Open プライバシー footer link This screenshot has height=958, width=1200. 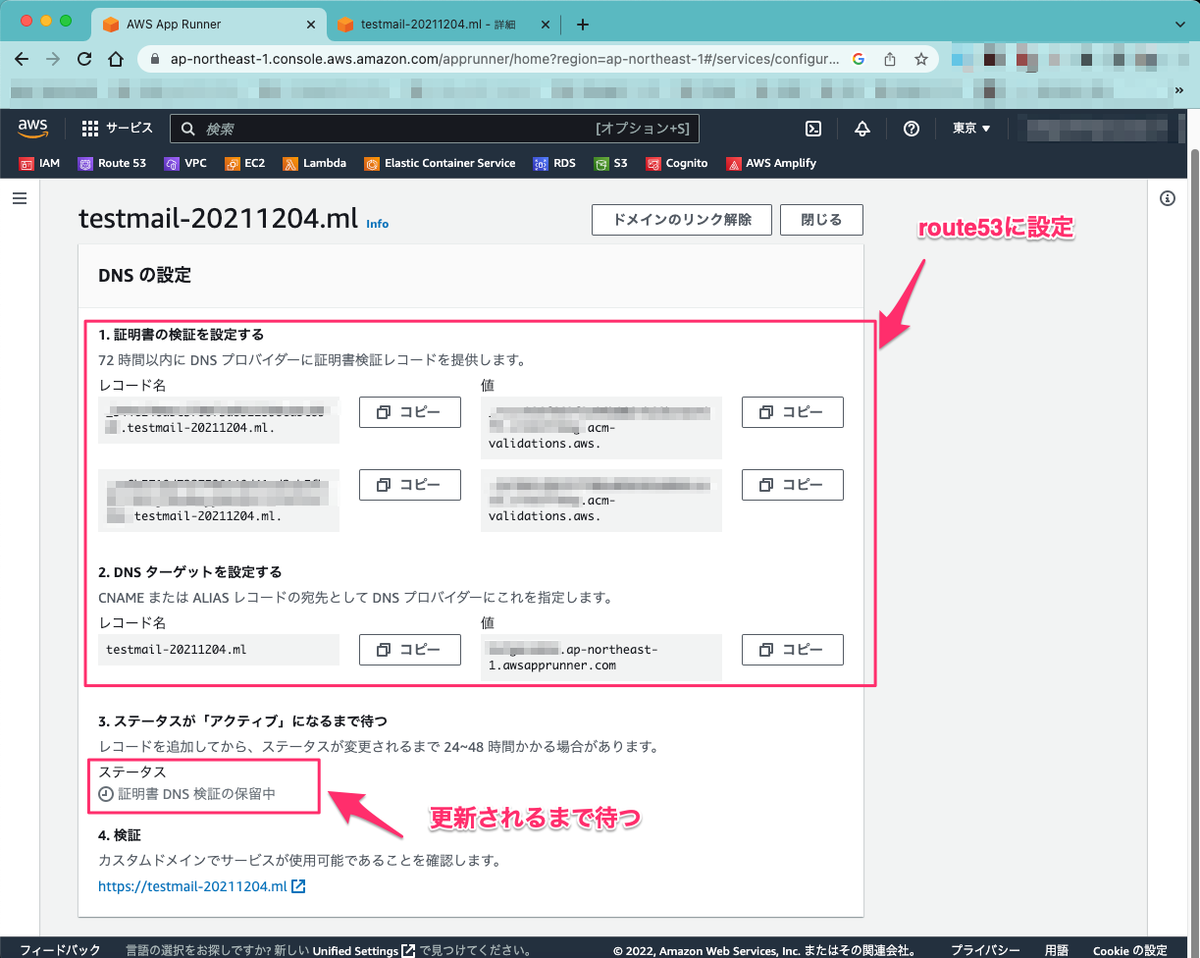985,950
